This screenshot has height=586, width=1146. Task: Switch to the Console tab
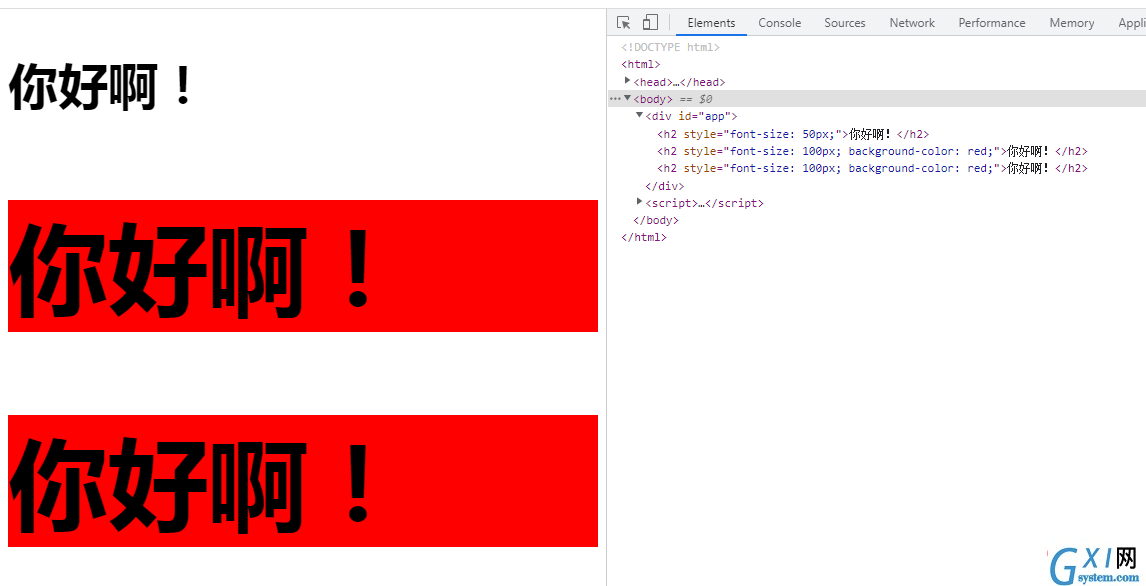(779, 23)
